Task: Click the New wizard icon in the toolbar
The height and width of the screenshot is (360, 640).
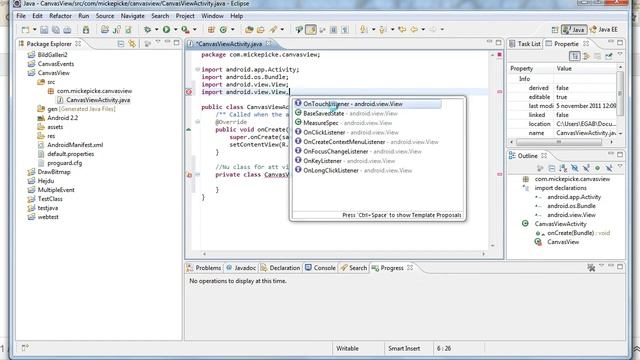Action: tap(25, 29)
